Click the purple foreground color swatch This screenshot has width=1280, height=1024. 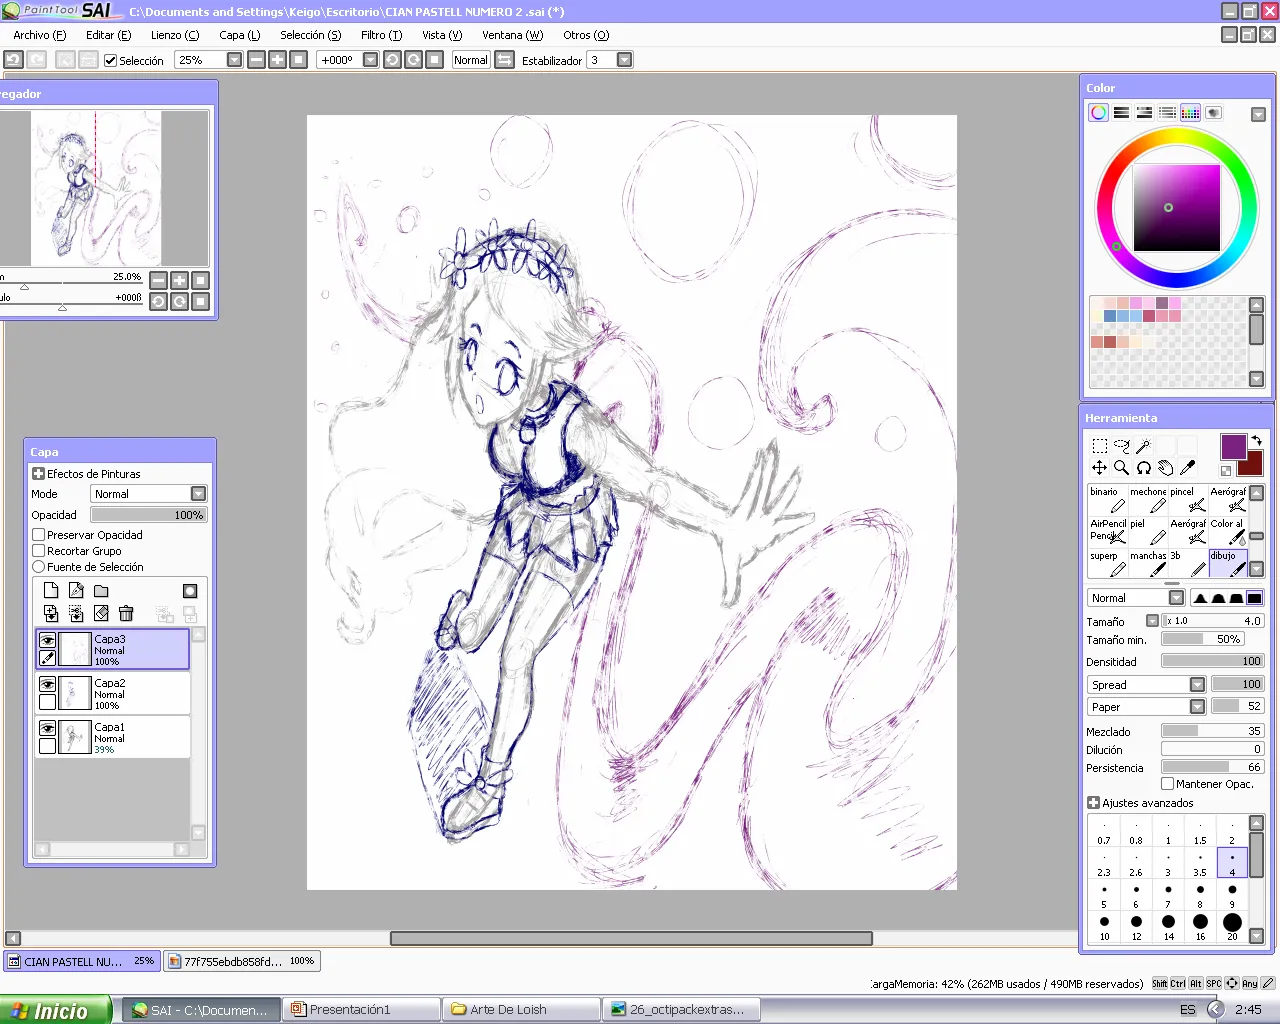(x=1233, y=446)
